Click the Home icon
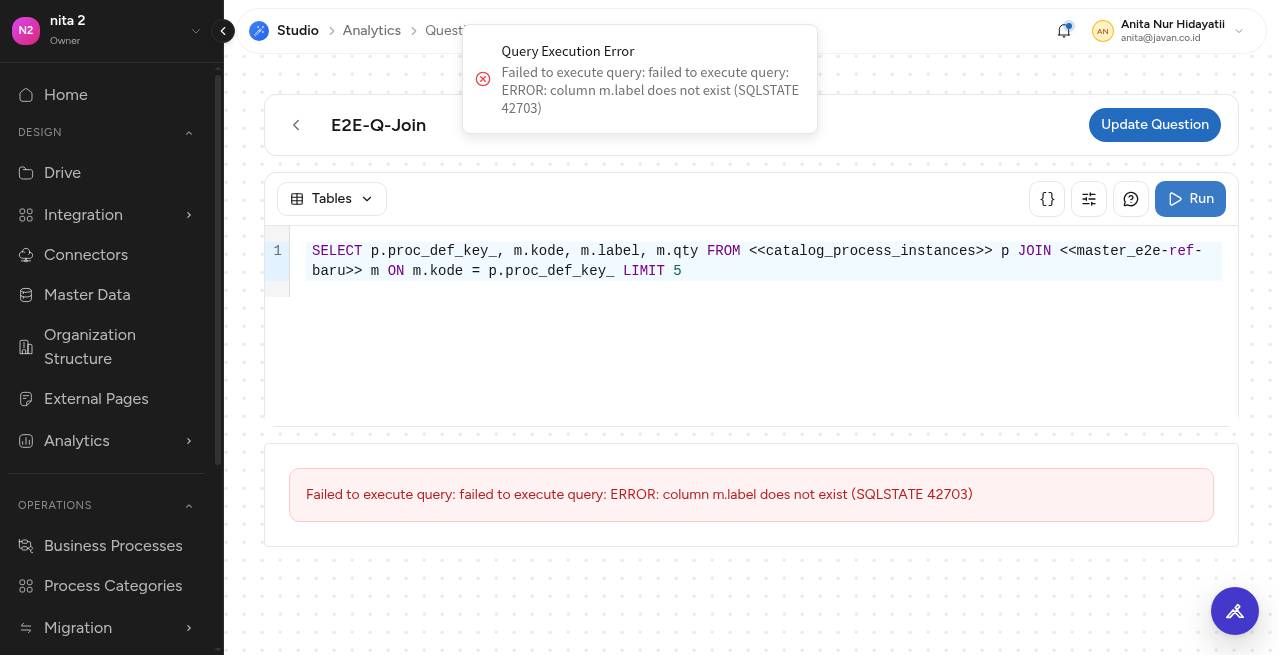Image resolution: width=1279 pixels, height=655 pixels. [26, 95]
